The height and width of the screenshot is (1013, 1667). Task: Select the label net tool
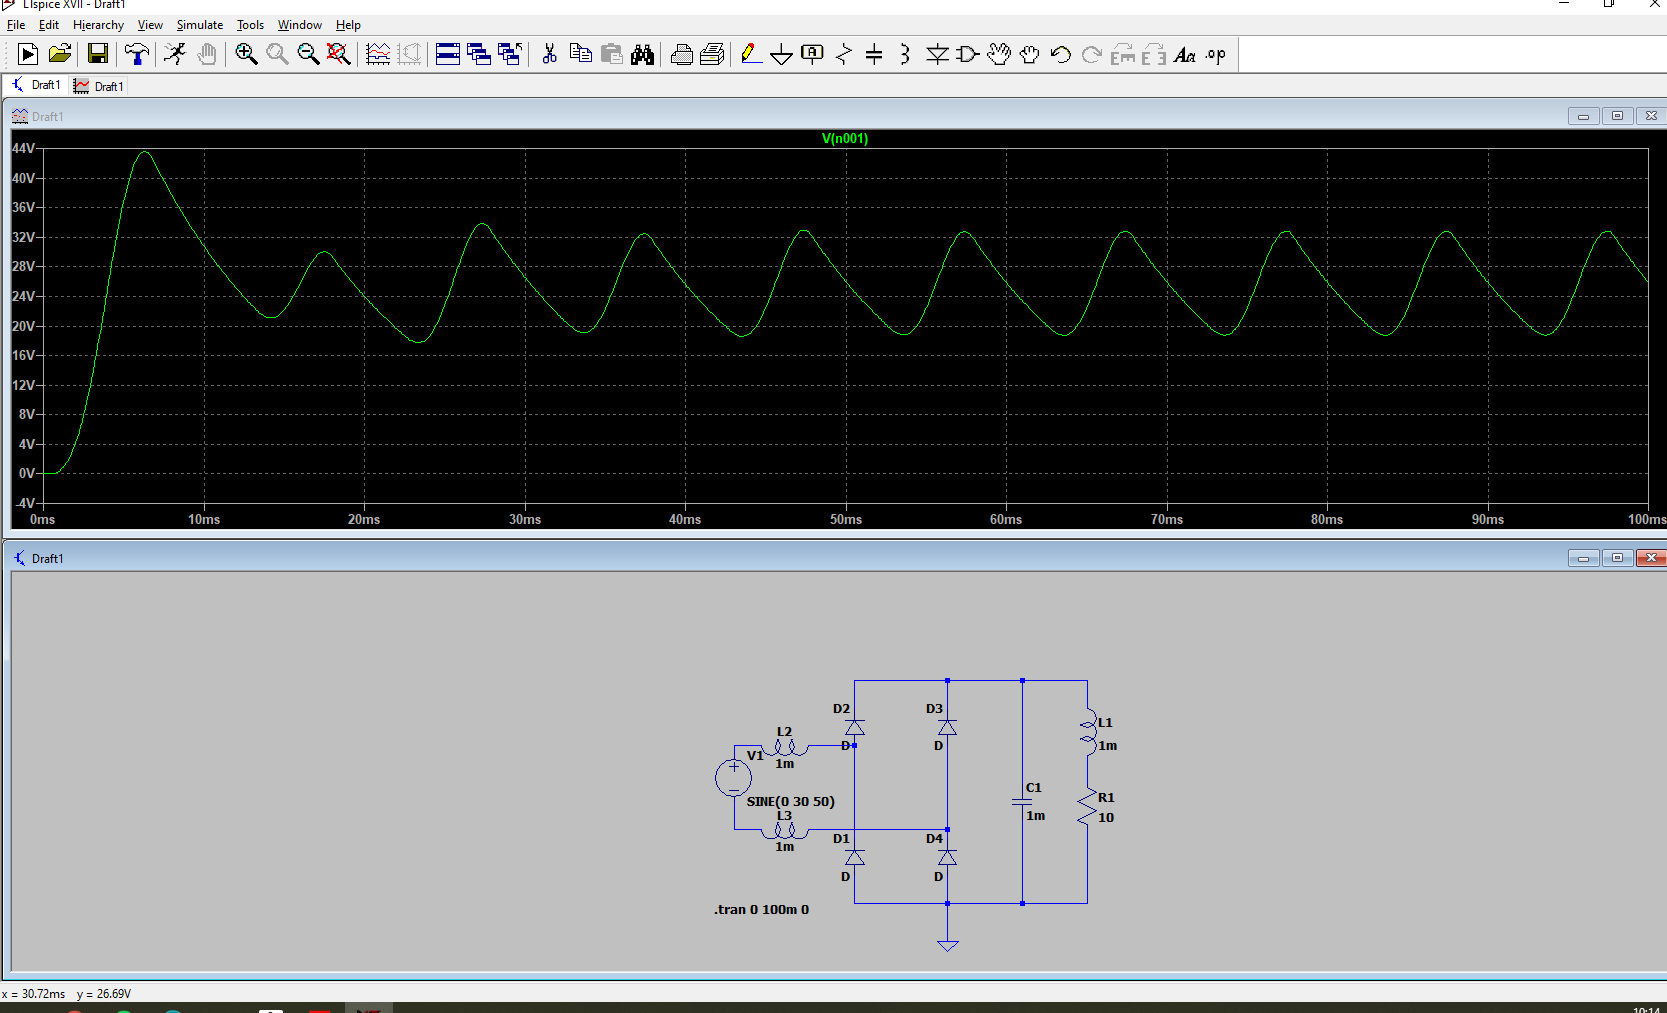[x=813, y=55]
